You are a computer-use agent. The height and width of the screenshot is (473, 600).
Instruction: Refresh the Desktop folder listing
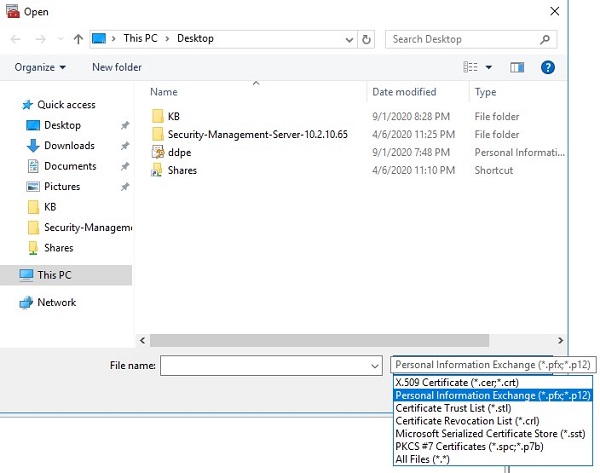click(x=366, y=39)
